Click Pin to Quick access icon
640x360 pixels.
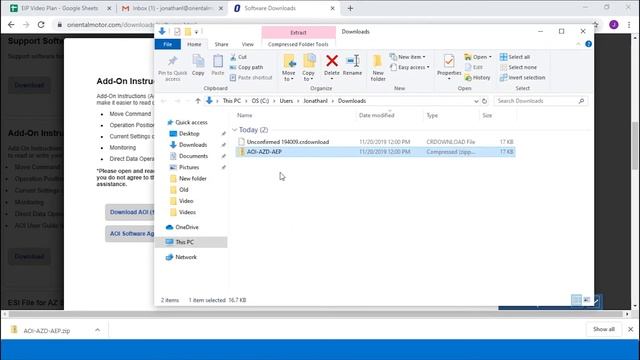(x=172, y=61)
